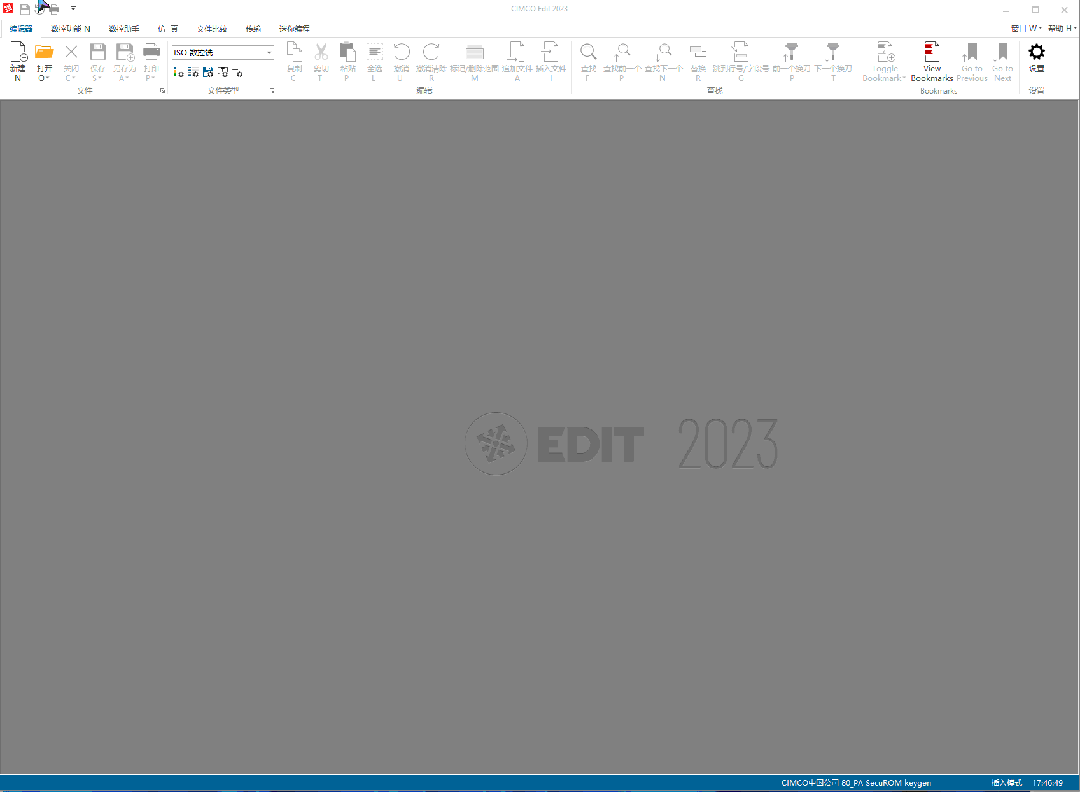The image size is (1080, 792).
Task: Click the Find Next icon
Action: 663,52
